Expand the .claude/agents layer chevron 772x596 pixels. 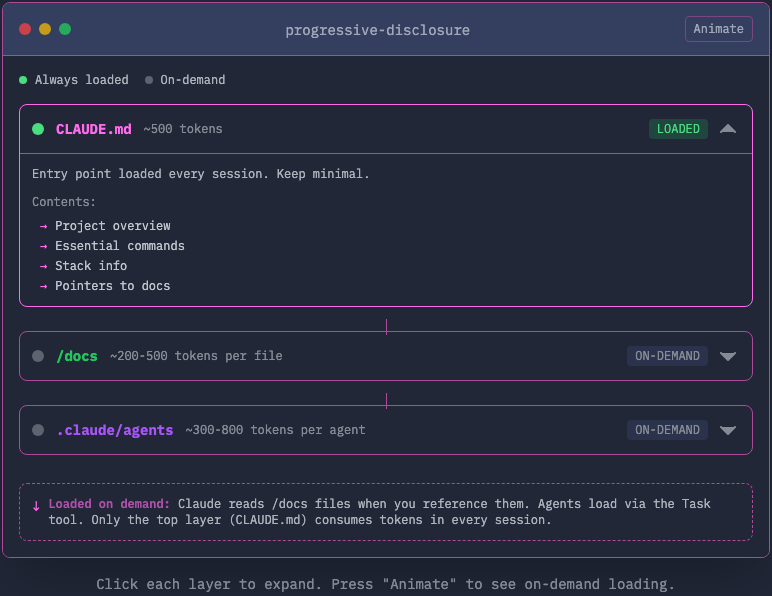pyautogui.click(x=728, y=430)
